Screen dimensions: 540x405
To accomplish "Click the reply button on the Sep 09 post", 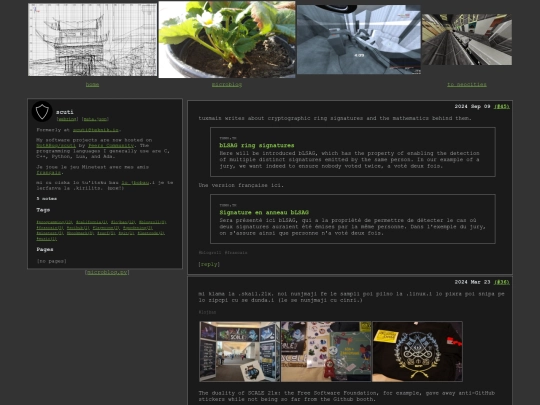I will pyautogui.click(x=209, y=264).
